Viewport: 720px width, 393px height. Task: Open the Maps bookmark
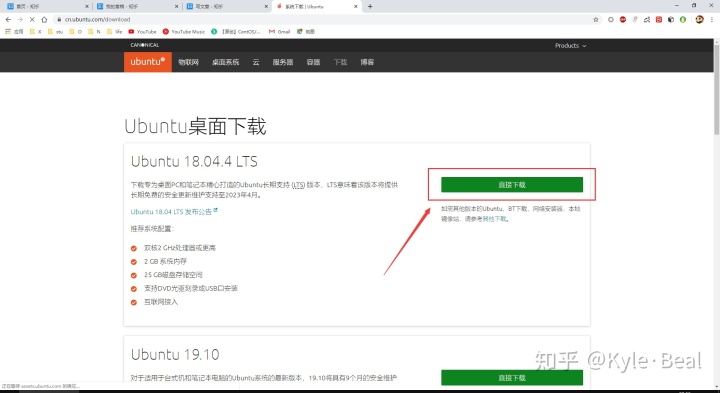click(x=306, y=32)
